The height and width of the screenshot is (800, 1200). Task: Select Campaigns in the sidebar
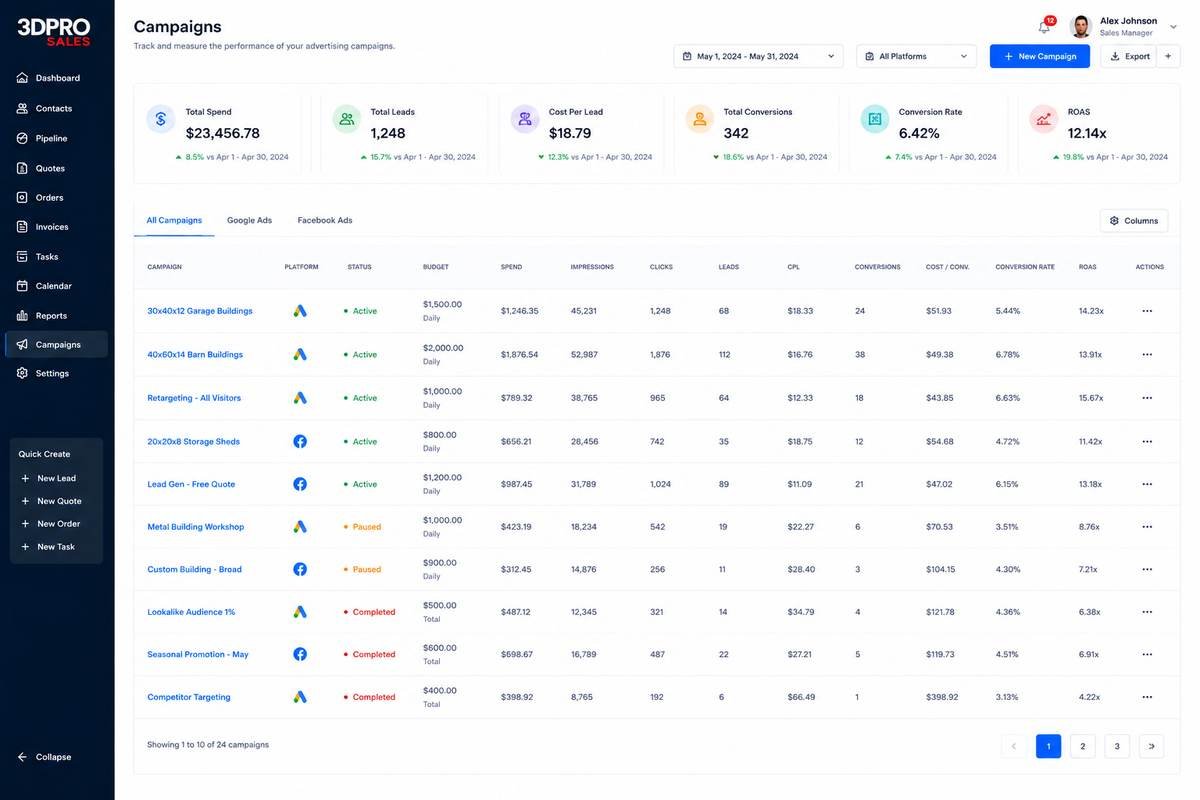click(x=57, y=344)
